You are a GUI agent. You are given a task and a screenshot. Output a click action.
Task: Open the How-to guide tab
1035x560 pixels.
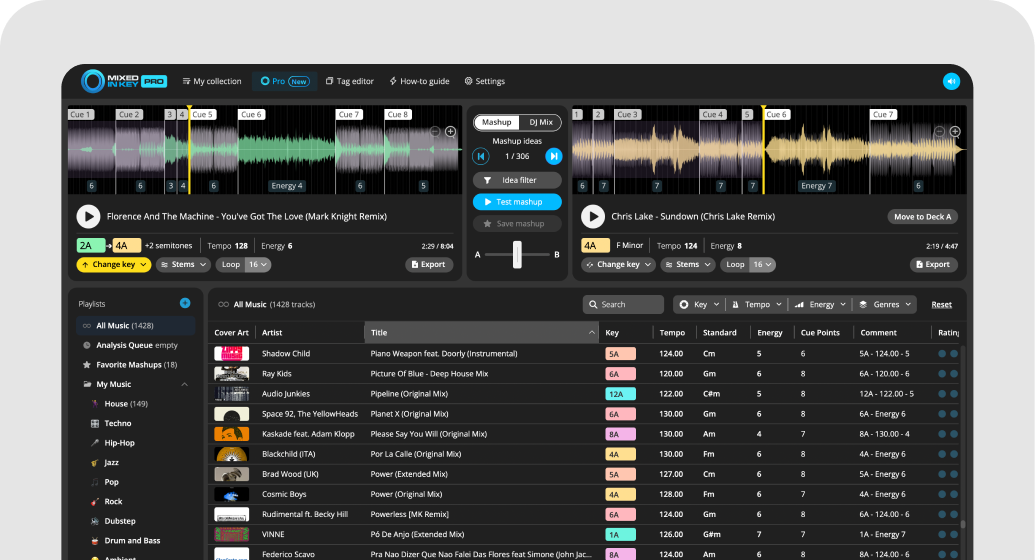tap(419, 81)
